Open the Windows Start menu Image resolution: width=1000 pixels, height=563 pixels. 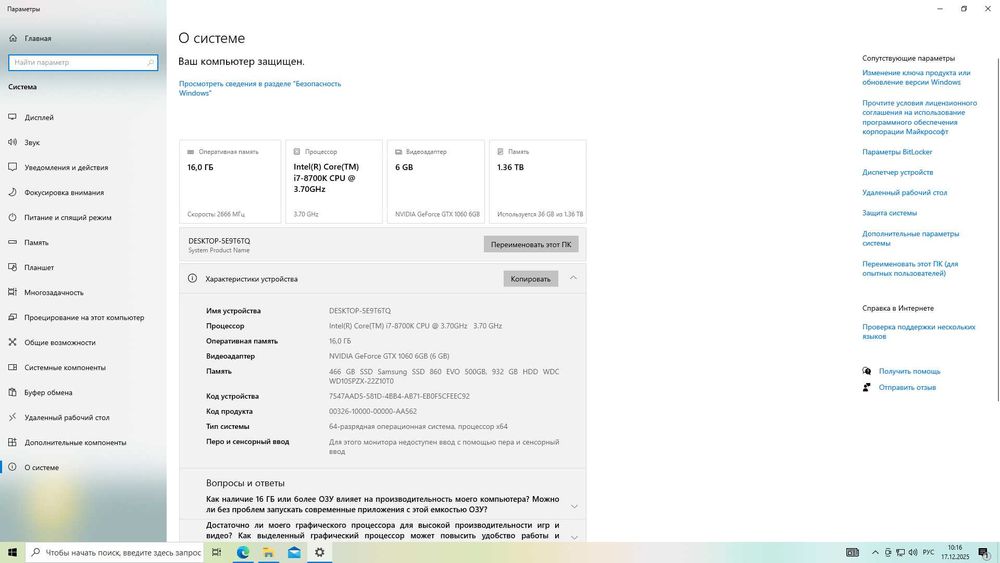(x=12, y=552)
